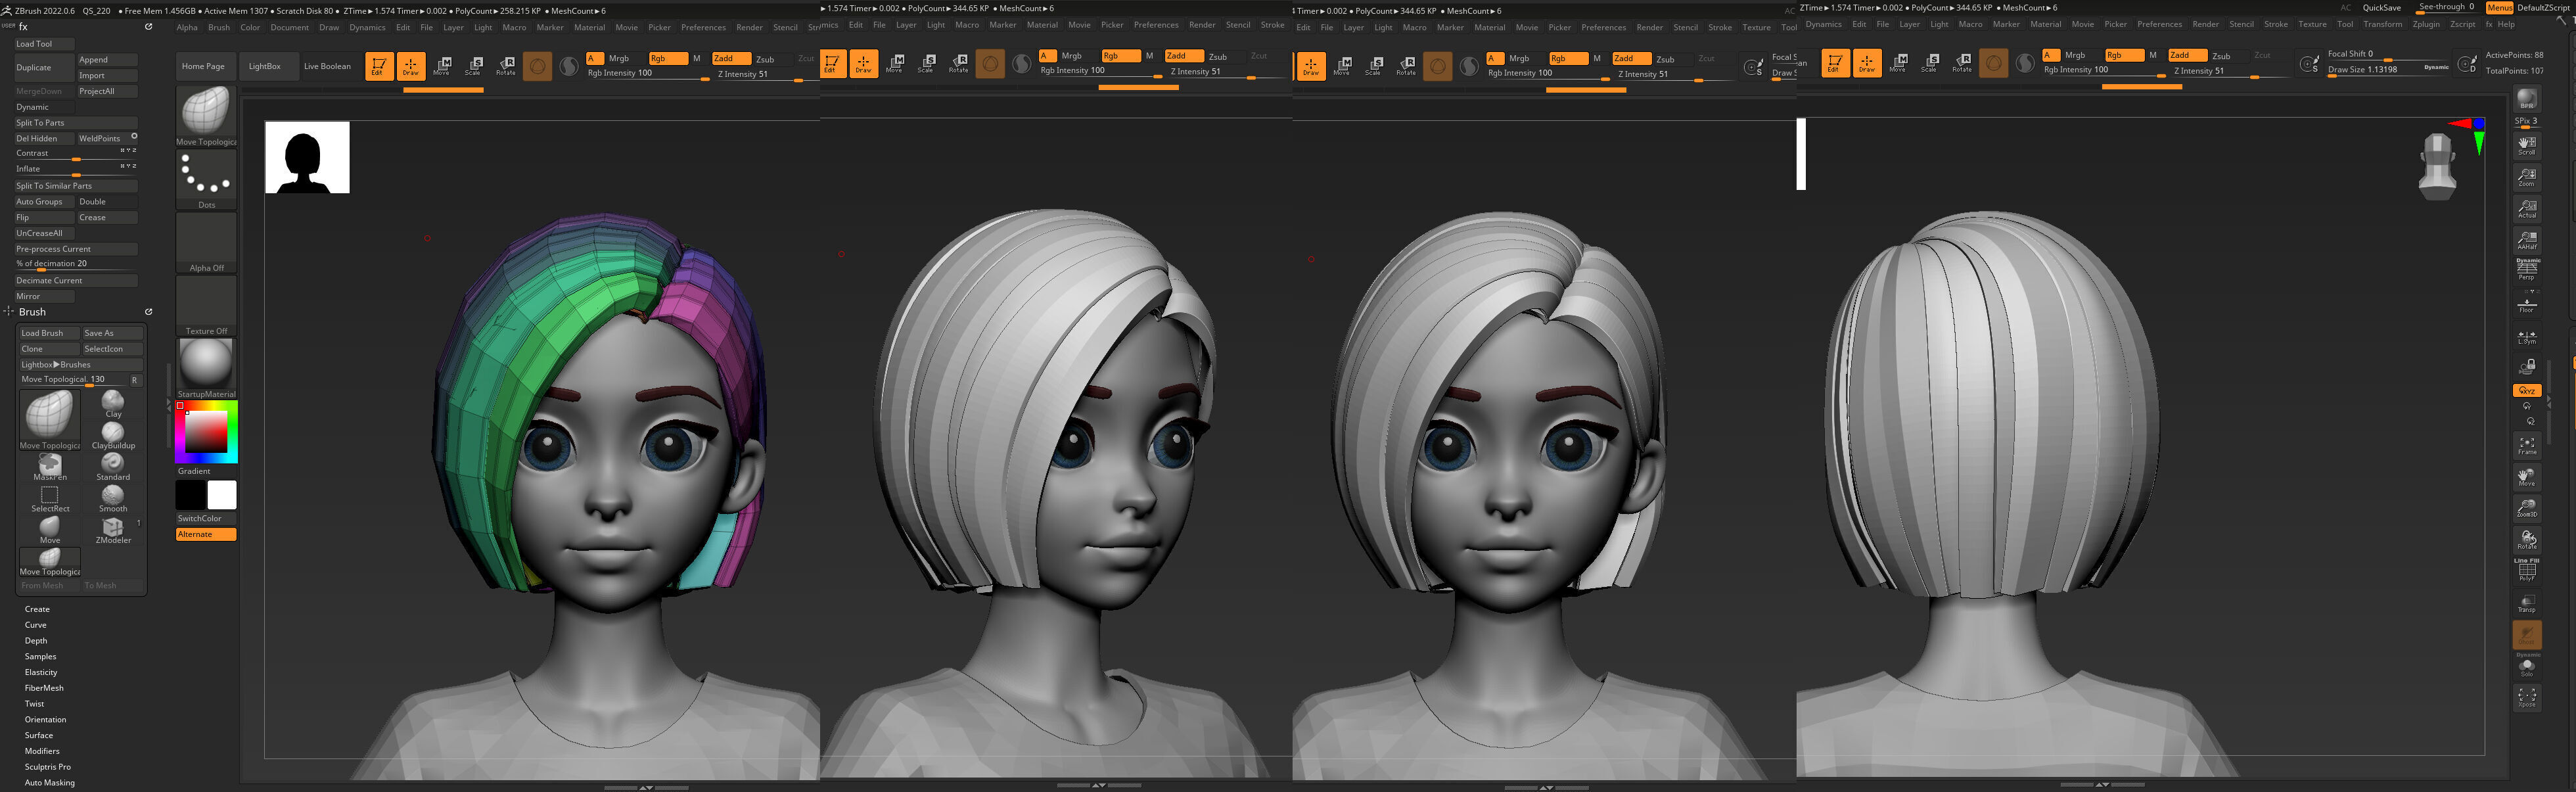Screen dimensions: 2576x792
Task: Activate the Scroll canvas icon
Action: [2526, 146]
